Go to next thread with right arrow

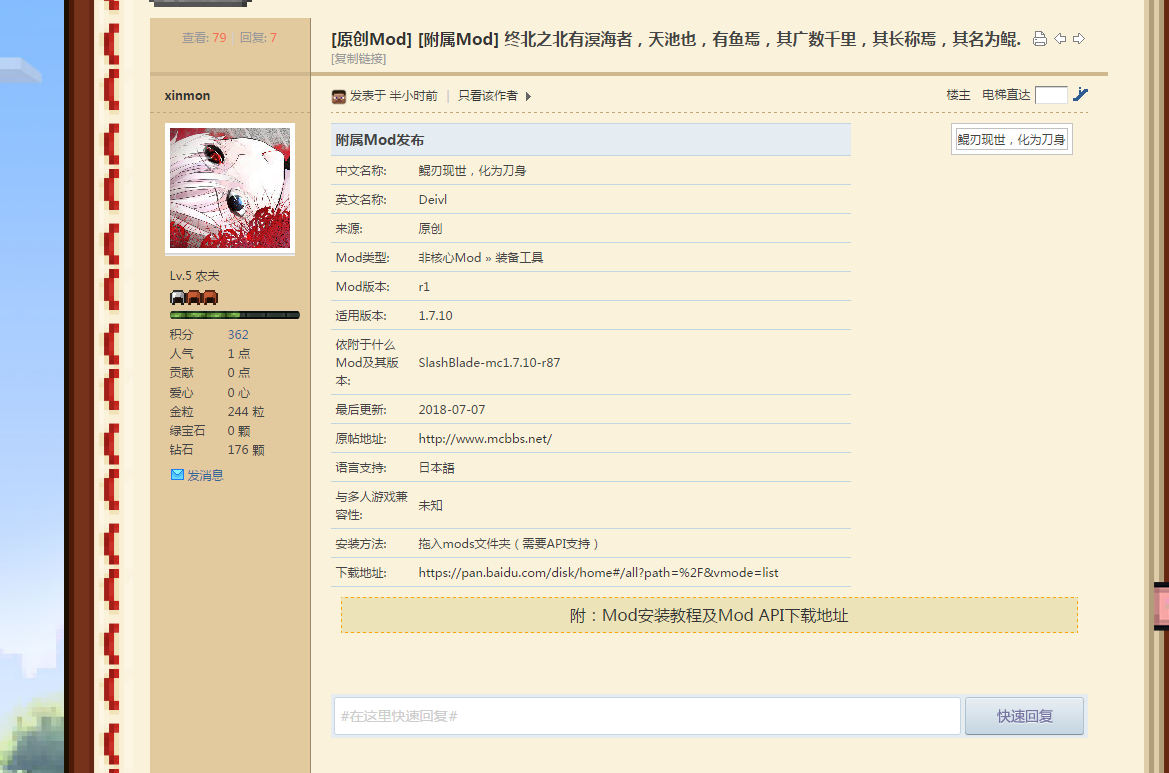tap(1079, 39)
